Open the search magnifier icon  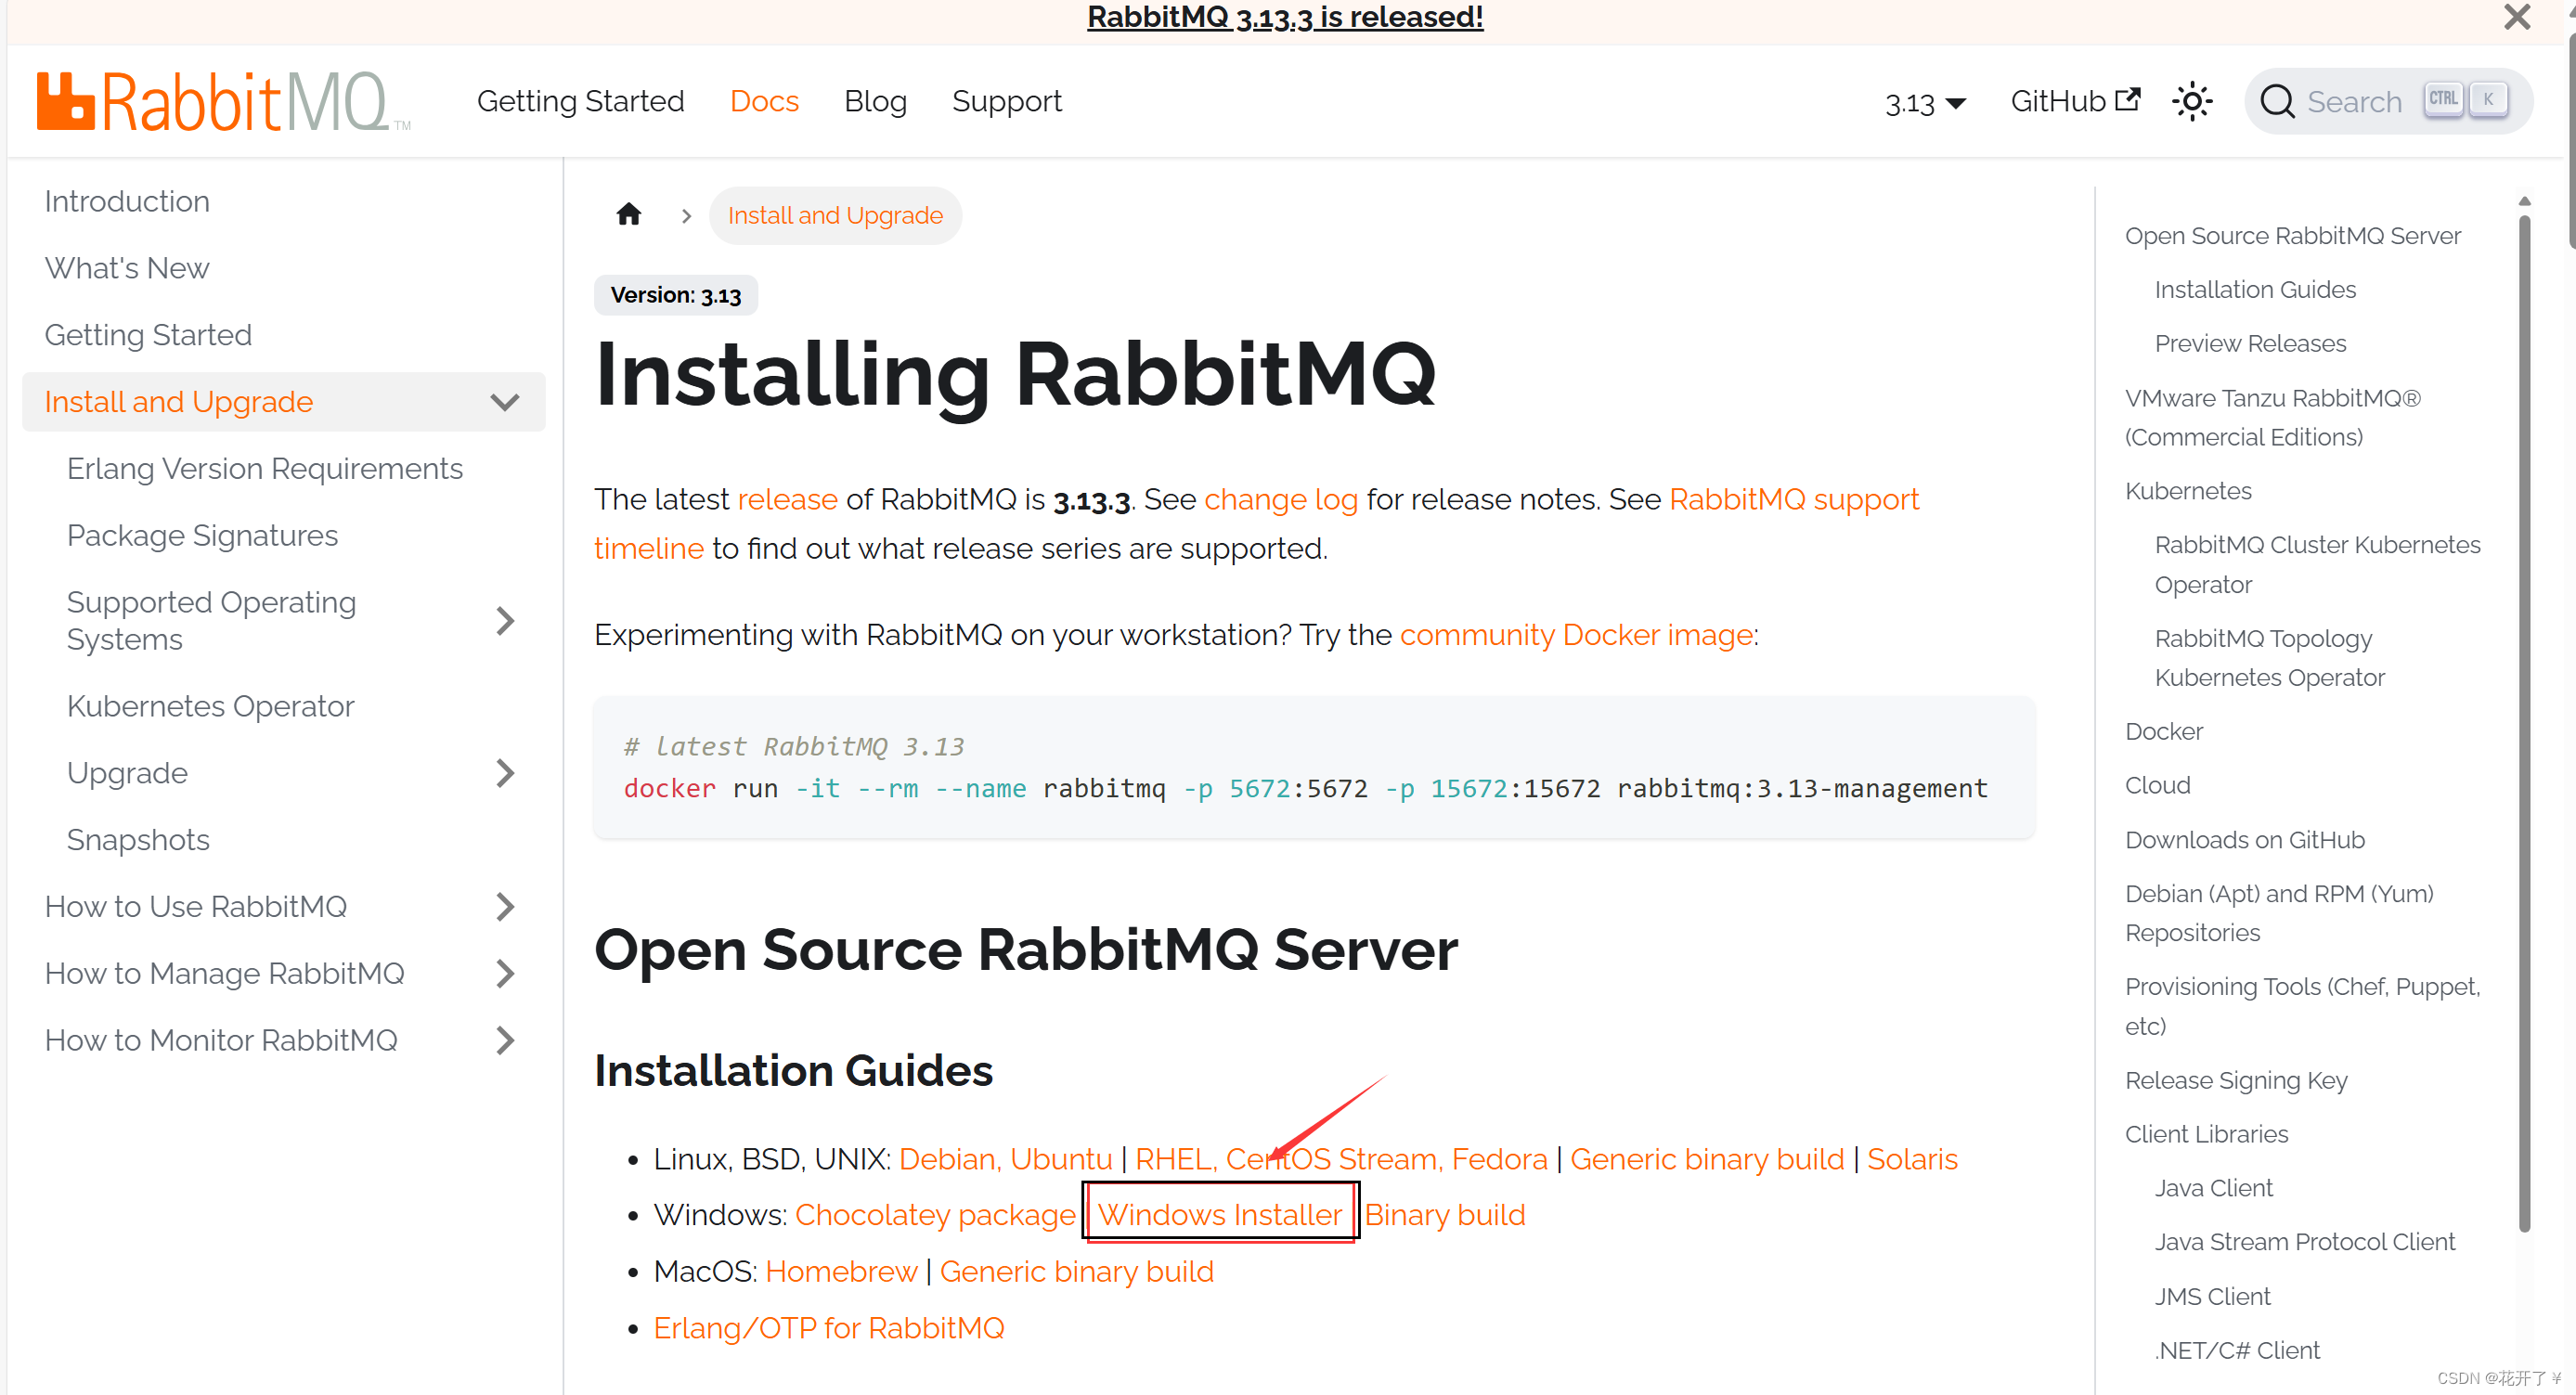tap(2277, 101)
